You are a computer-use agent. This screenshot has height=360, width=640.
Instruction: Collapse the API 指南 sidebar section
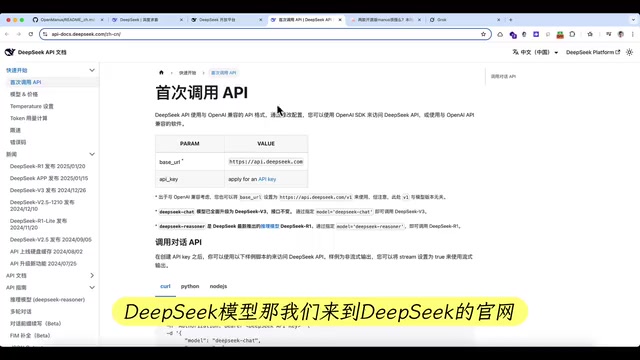92,287
